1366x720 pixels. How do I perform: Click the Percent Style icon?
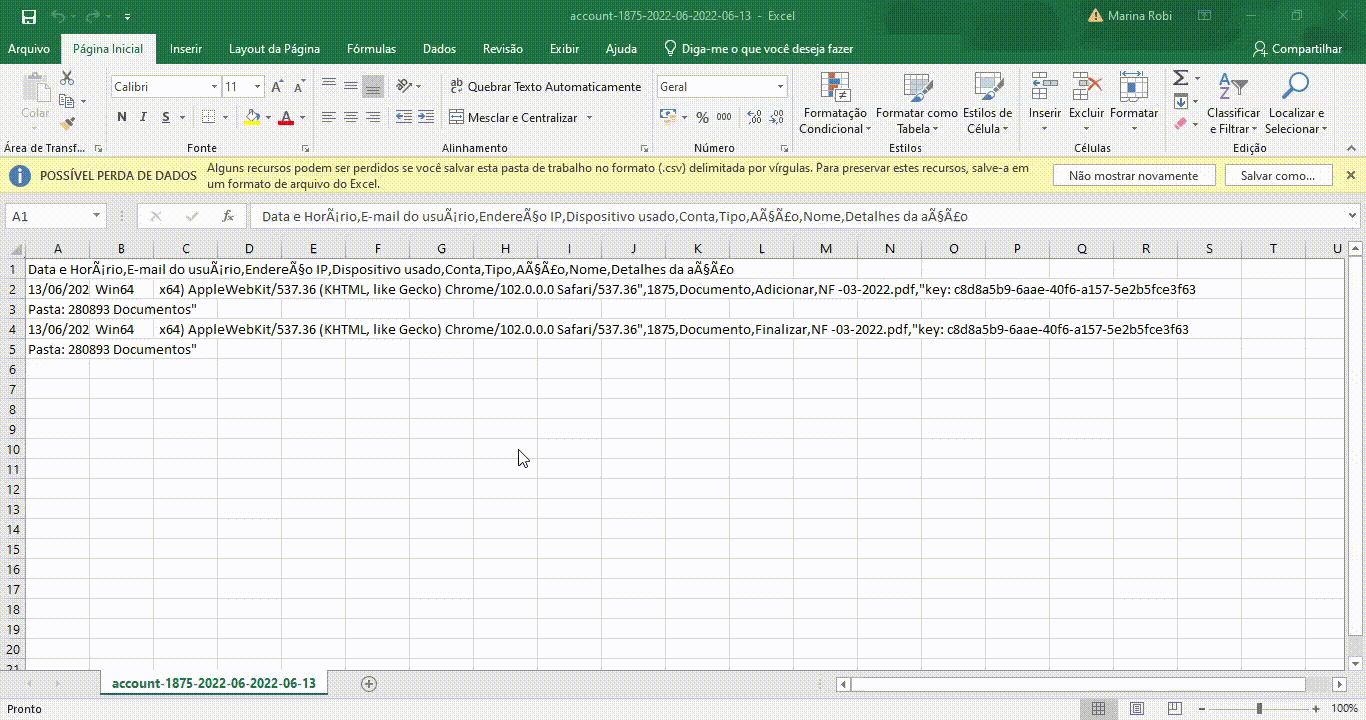tap(702, 117)
